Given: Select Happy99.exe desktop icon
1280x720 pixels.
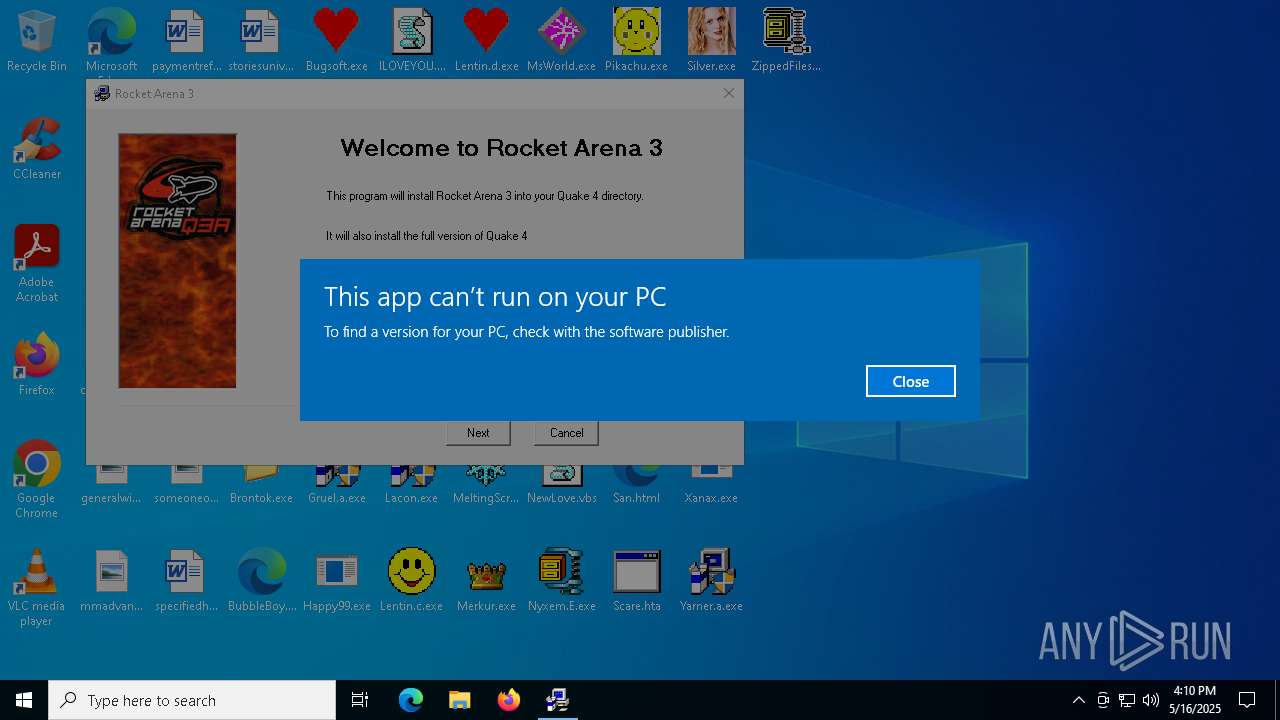Looking at the screenshot, I should click(336, 581).
